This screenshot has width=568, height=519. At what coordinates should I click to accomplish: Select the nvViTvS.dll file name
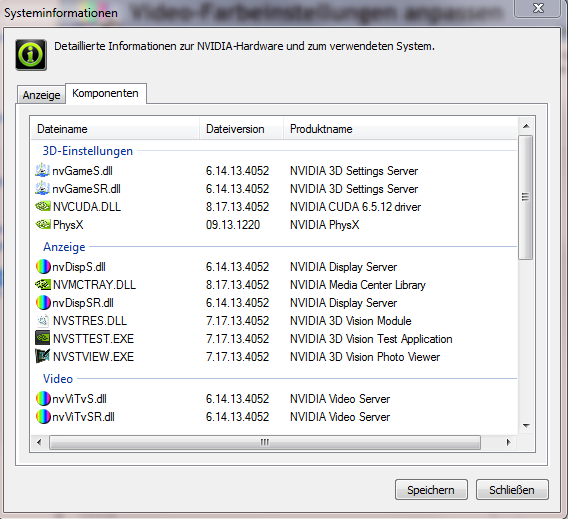pos(79,399)
